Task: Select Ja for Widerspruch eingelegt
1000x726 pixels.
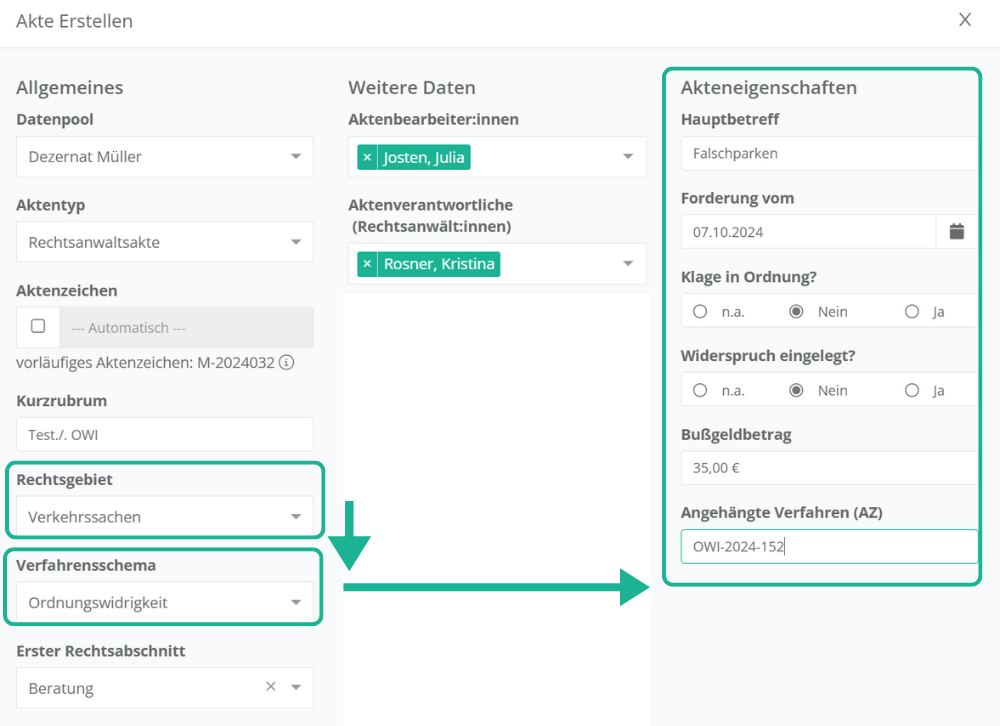Action: [x=912, y=390]
